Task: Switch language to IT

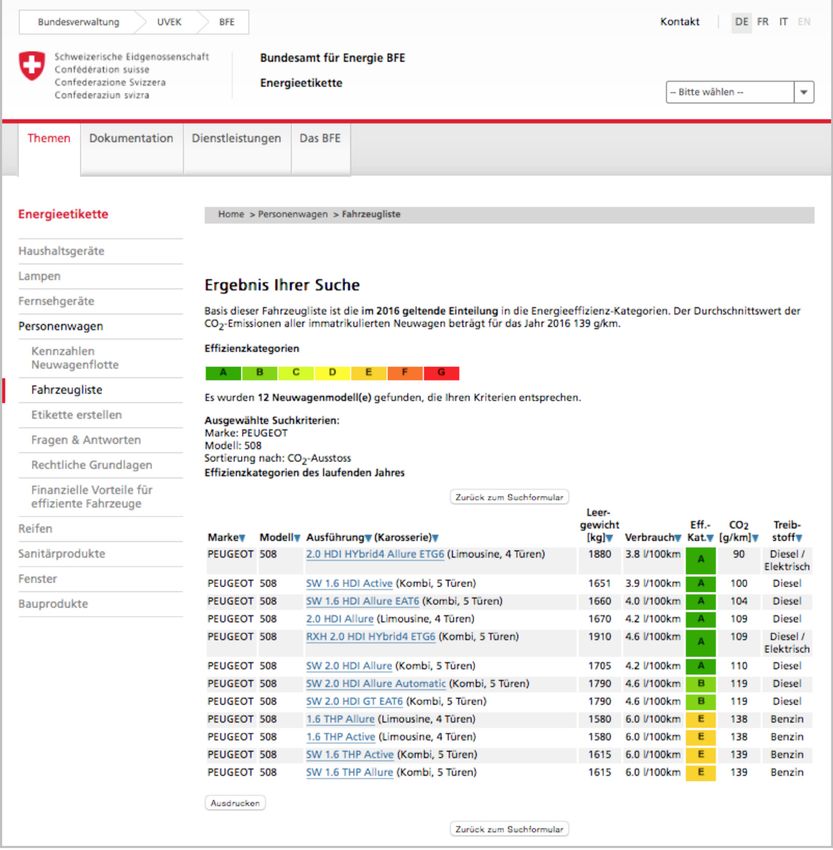Action: point(783,22)
